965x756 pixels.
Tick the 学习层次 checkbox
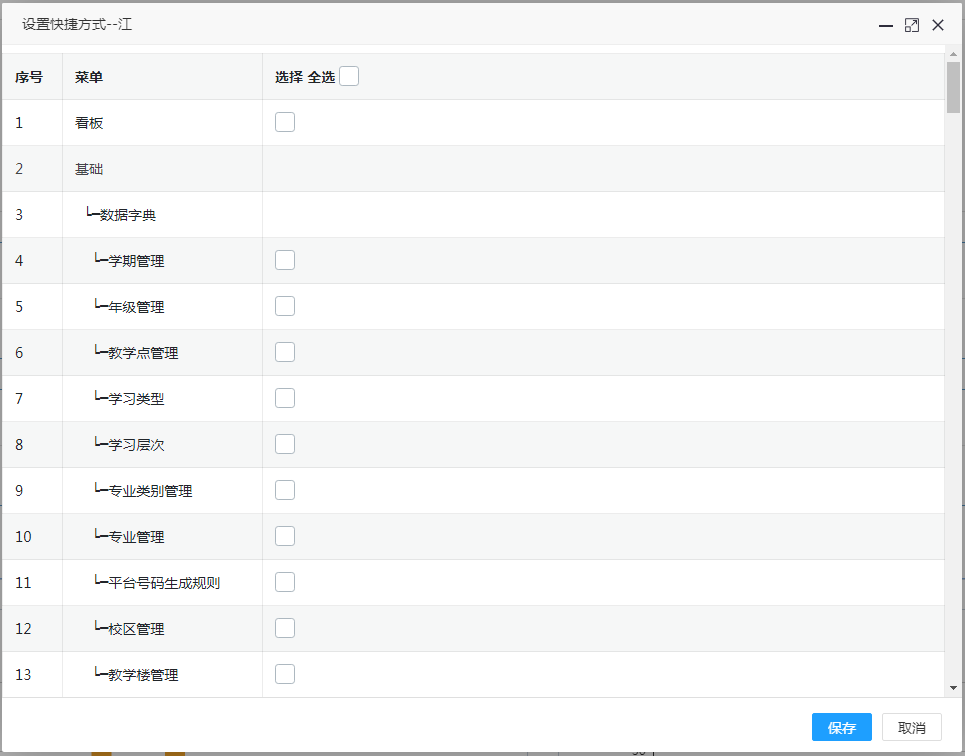[x=285, y=444]
